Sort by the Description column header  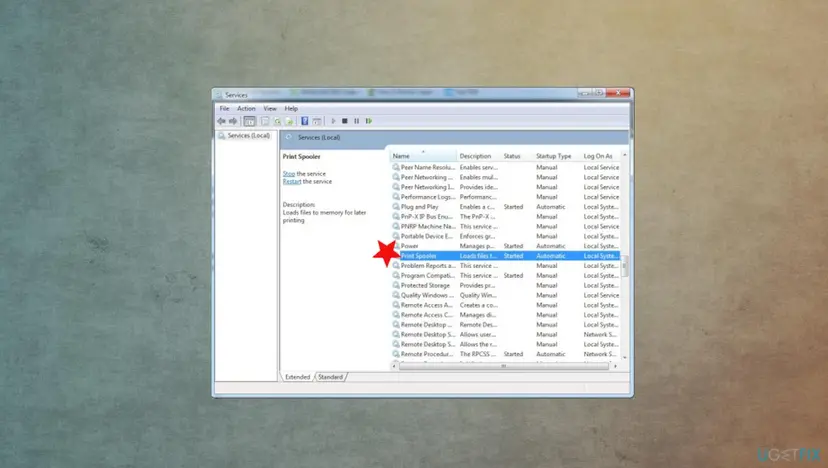[x=479, y=156]
